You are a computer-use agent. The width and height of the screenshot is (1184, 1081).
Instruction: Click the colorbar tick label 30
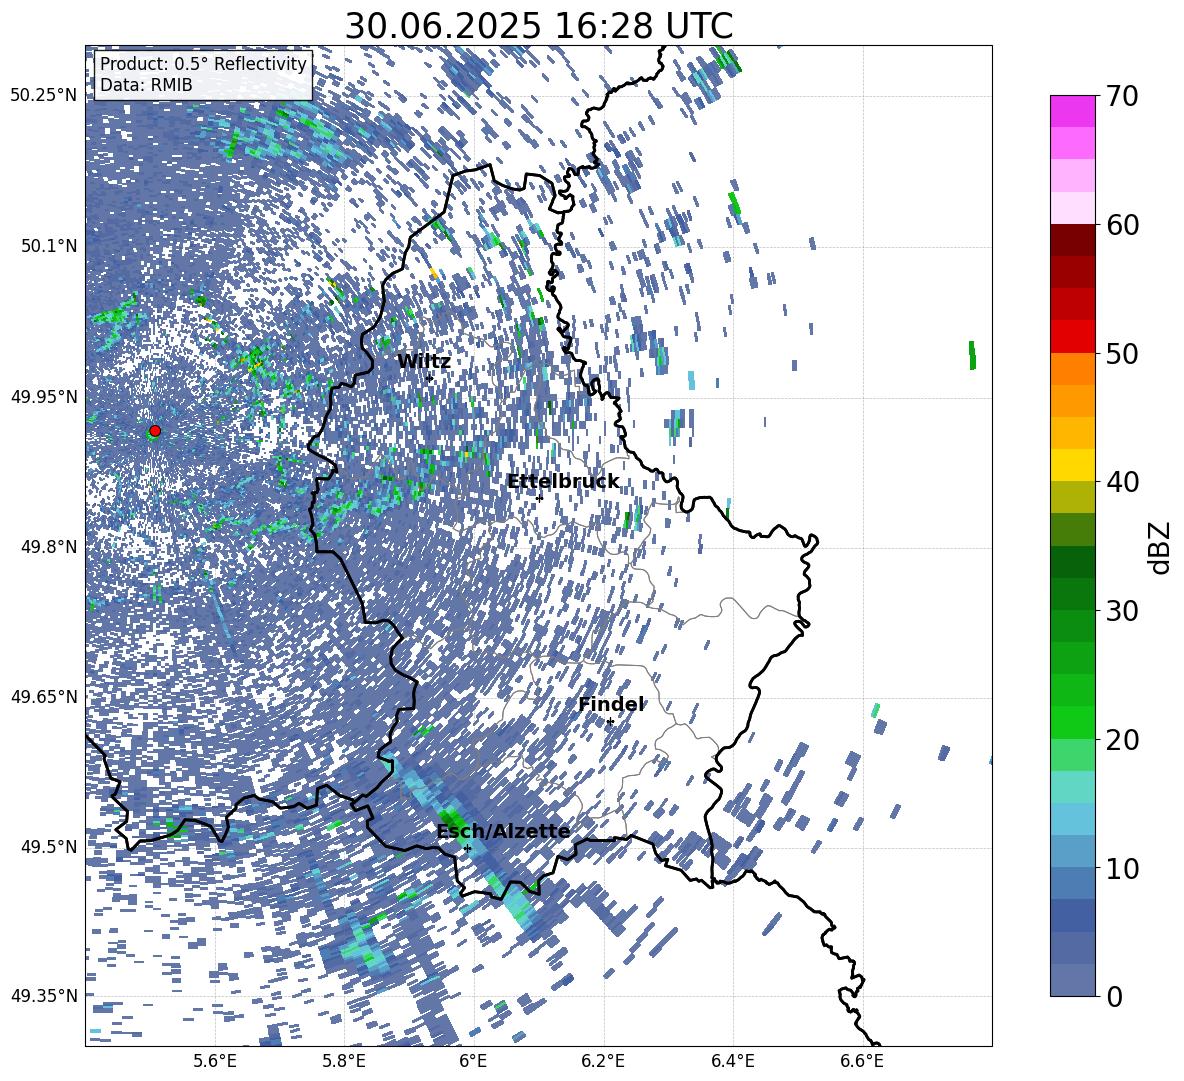point(1123,611)
